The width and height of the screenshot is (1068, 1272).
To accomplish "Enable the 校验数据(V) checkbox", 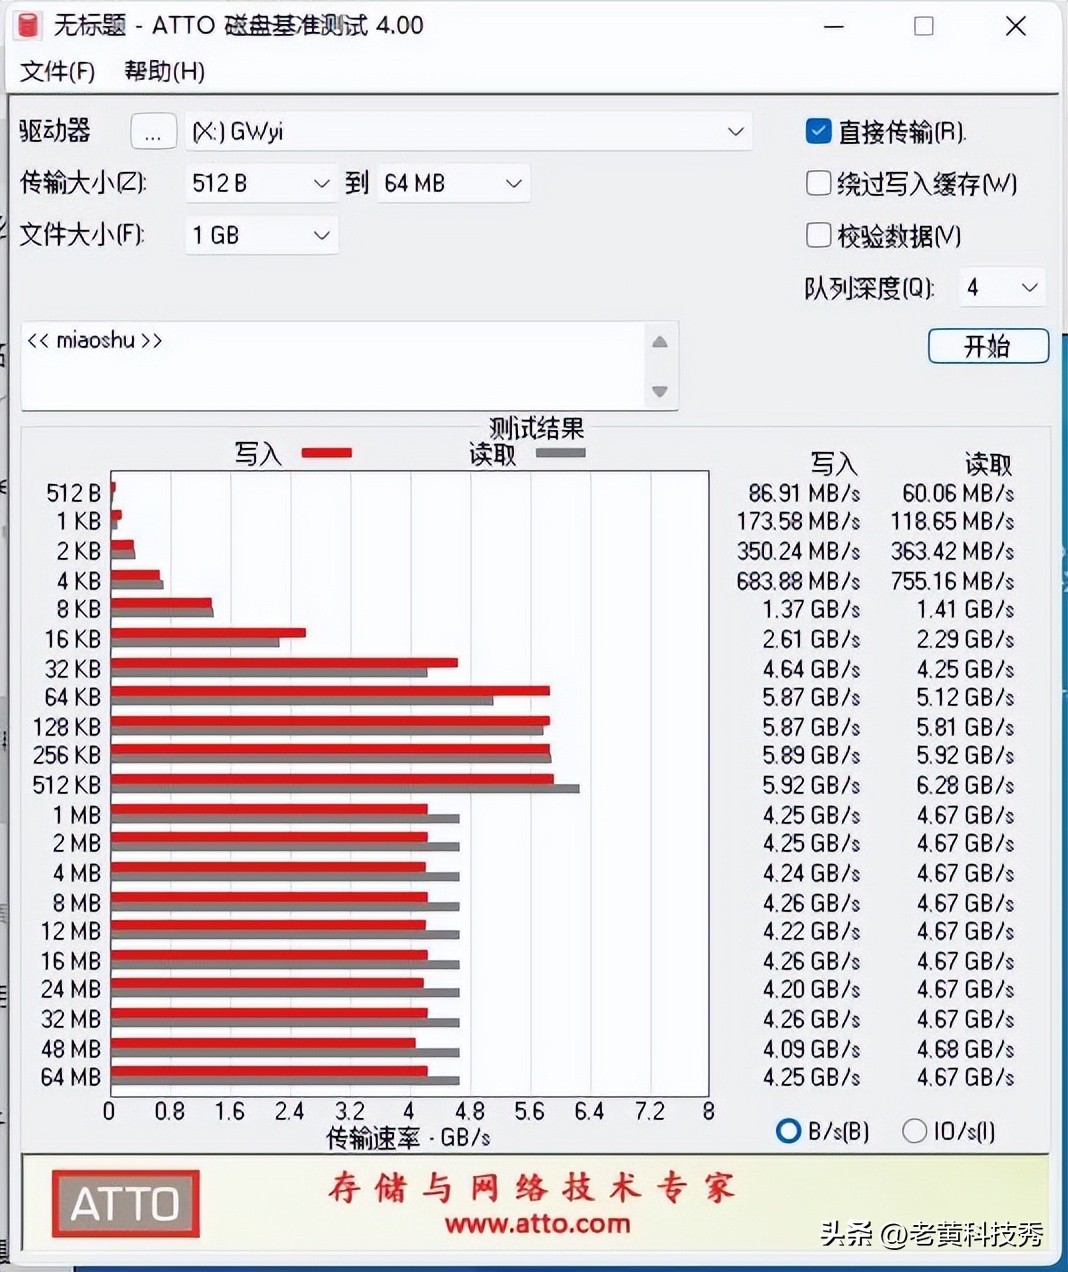I will pos(818,234).
